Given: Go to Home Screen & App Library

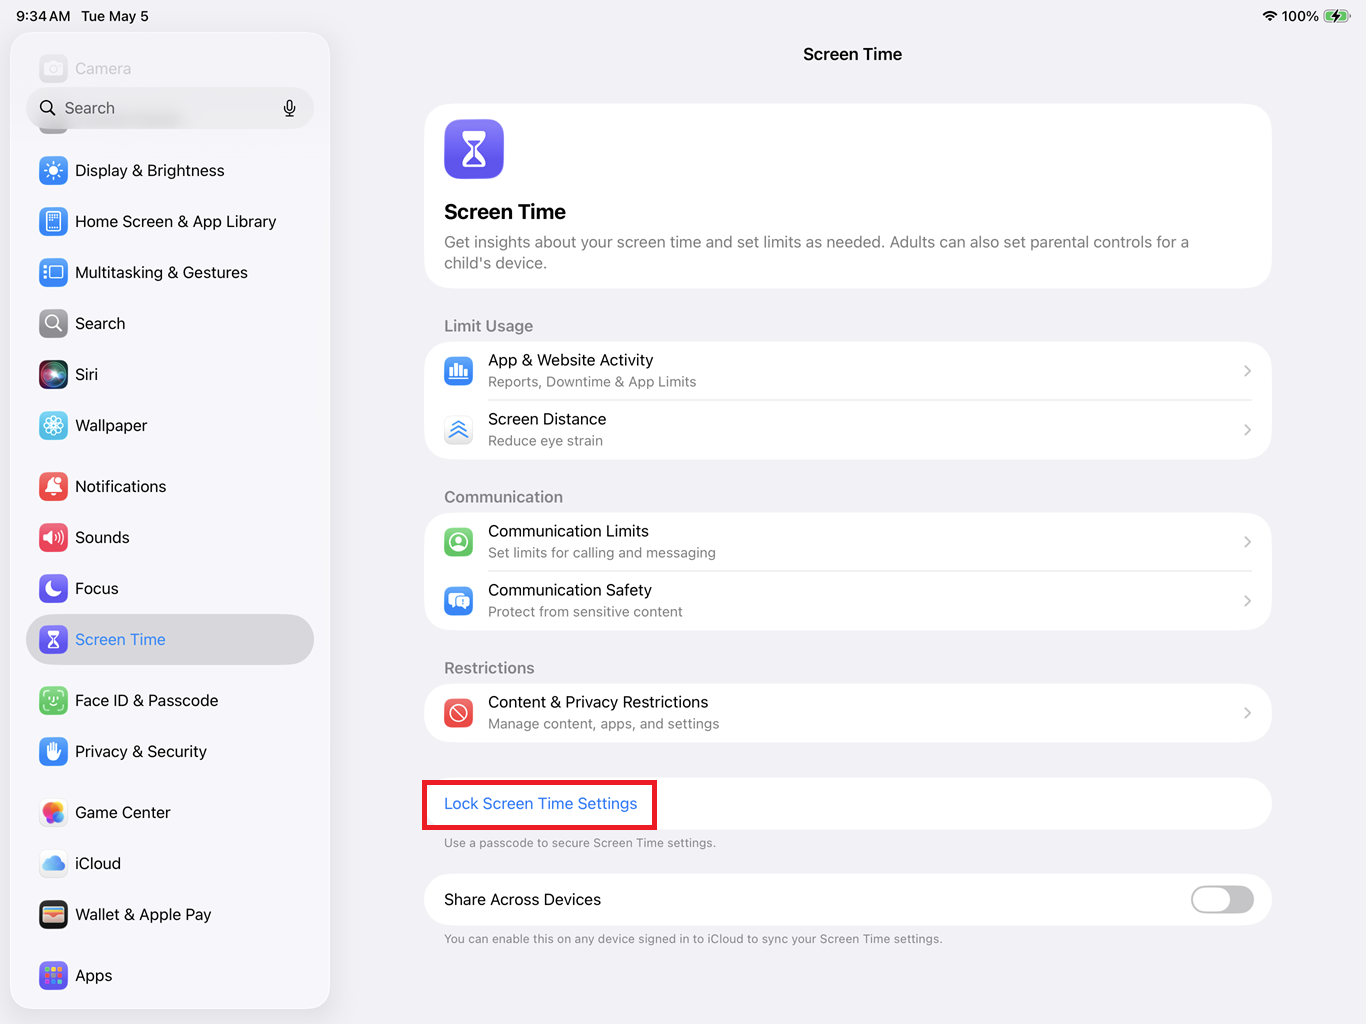Looking at the screenshot, I should (170, 222).
